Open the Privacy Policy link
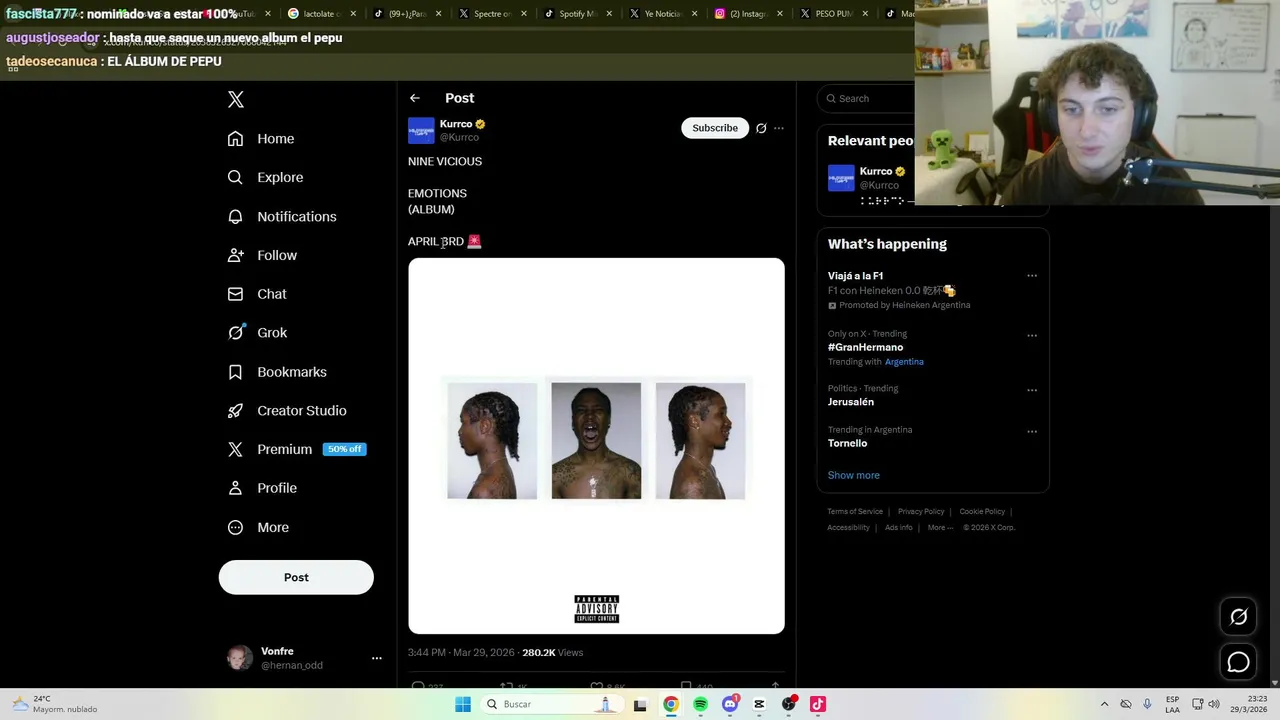 [921, 511]
